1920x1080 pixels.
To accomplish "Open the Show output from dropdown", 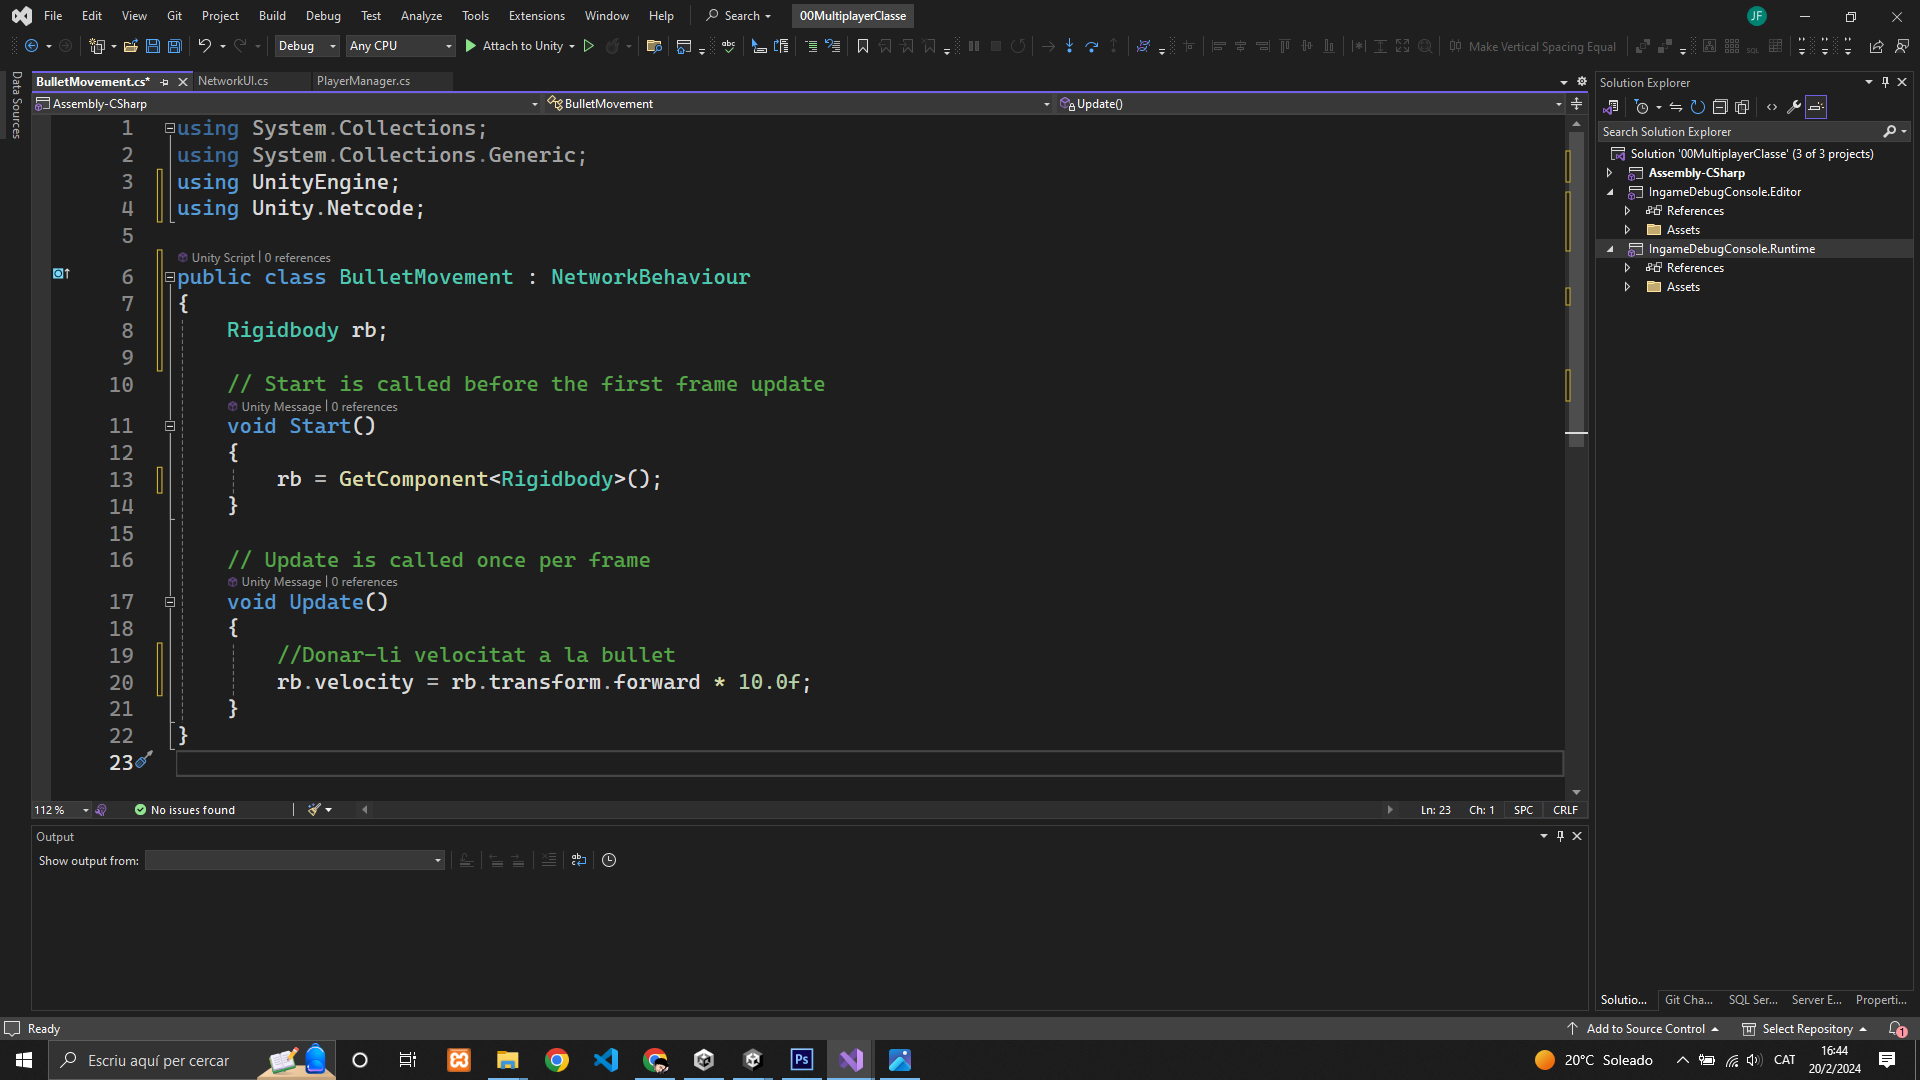I will tap(294, 861).
